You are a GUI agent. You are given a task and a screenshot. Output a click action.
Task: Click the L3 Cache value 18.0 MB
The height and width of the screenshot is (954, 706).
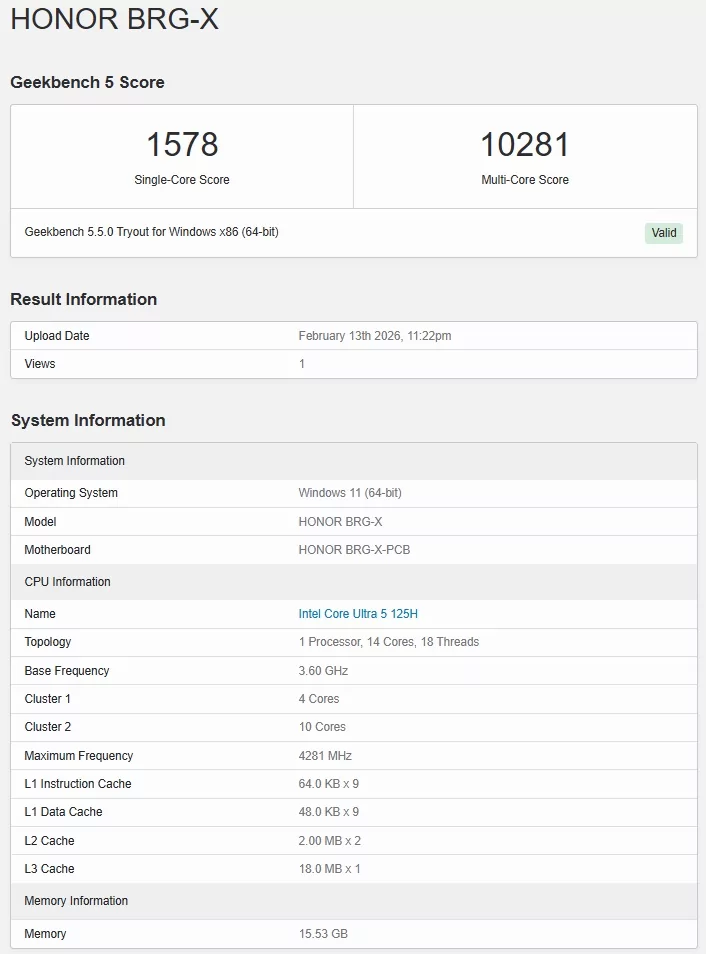pyautogui.click(x=329, y=869)
